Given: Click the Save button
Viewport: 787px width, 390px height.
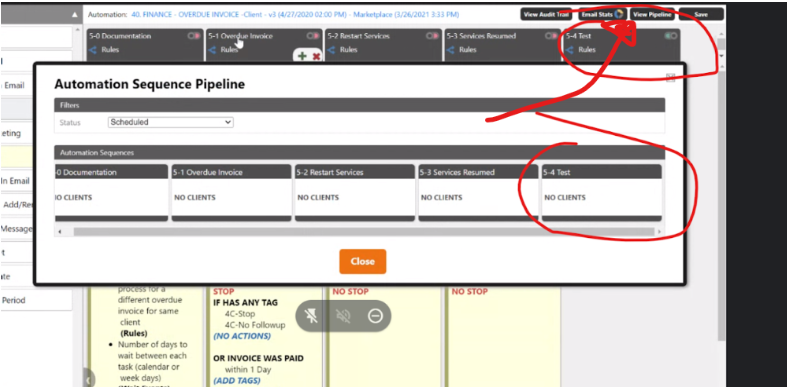Looking at the screenshot, I should tap(701, 15).
